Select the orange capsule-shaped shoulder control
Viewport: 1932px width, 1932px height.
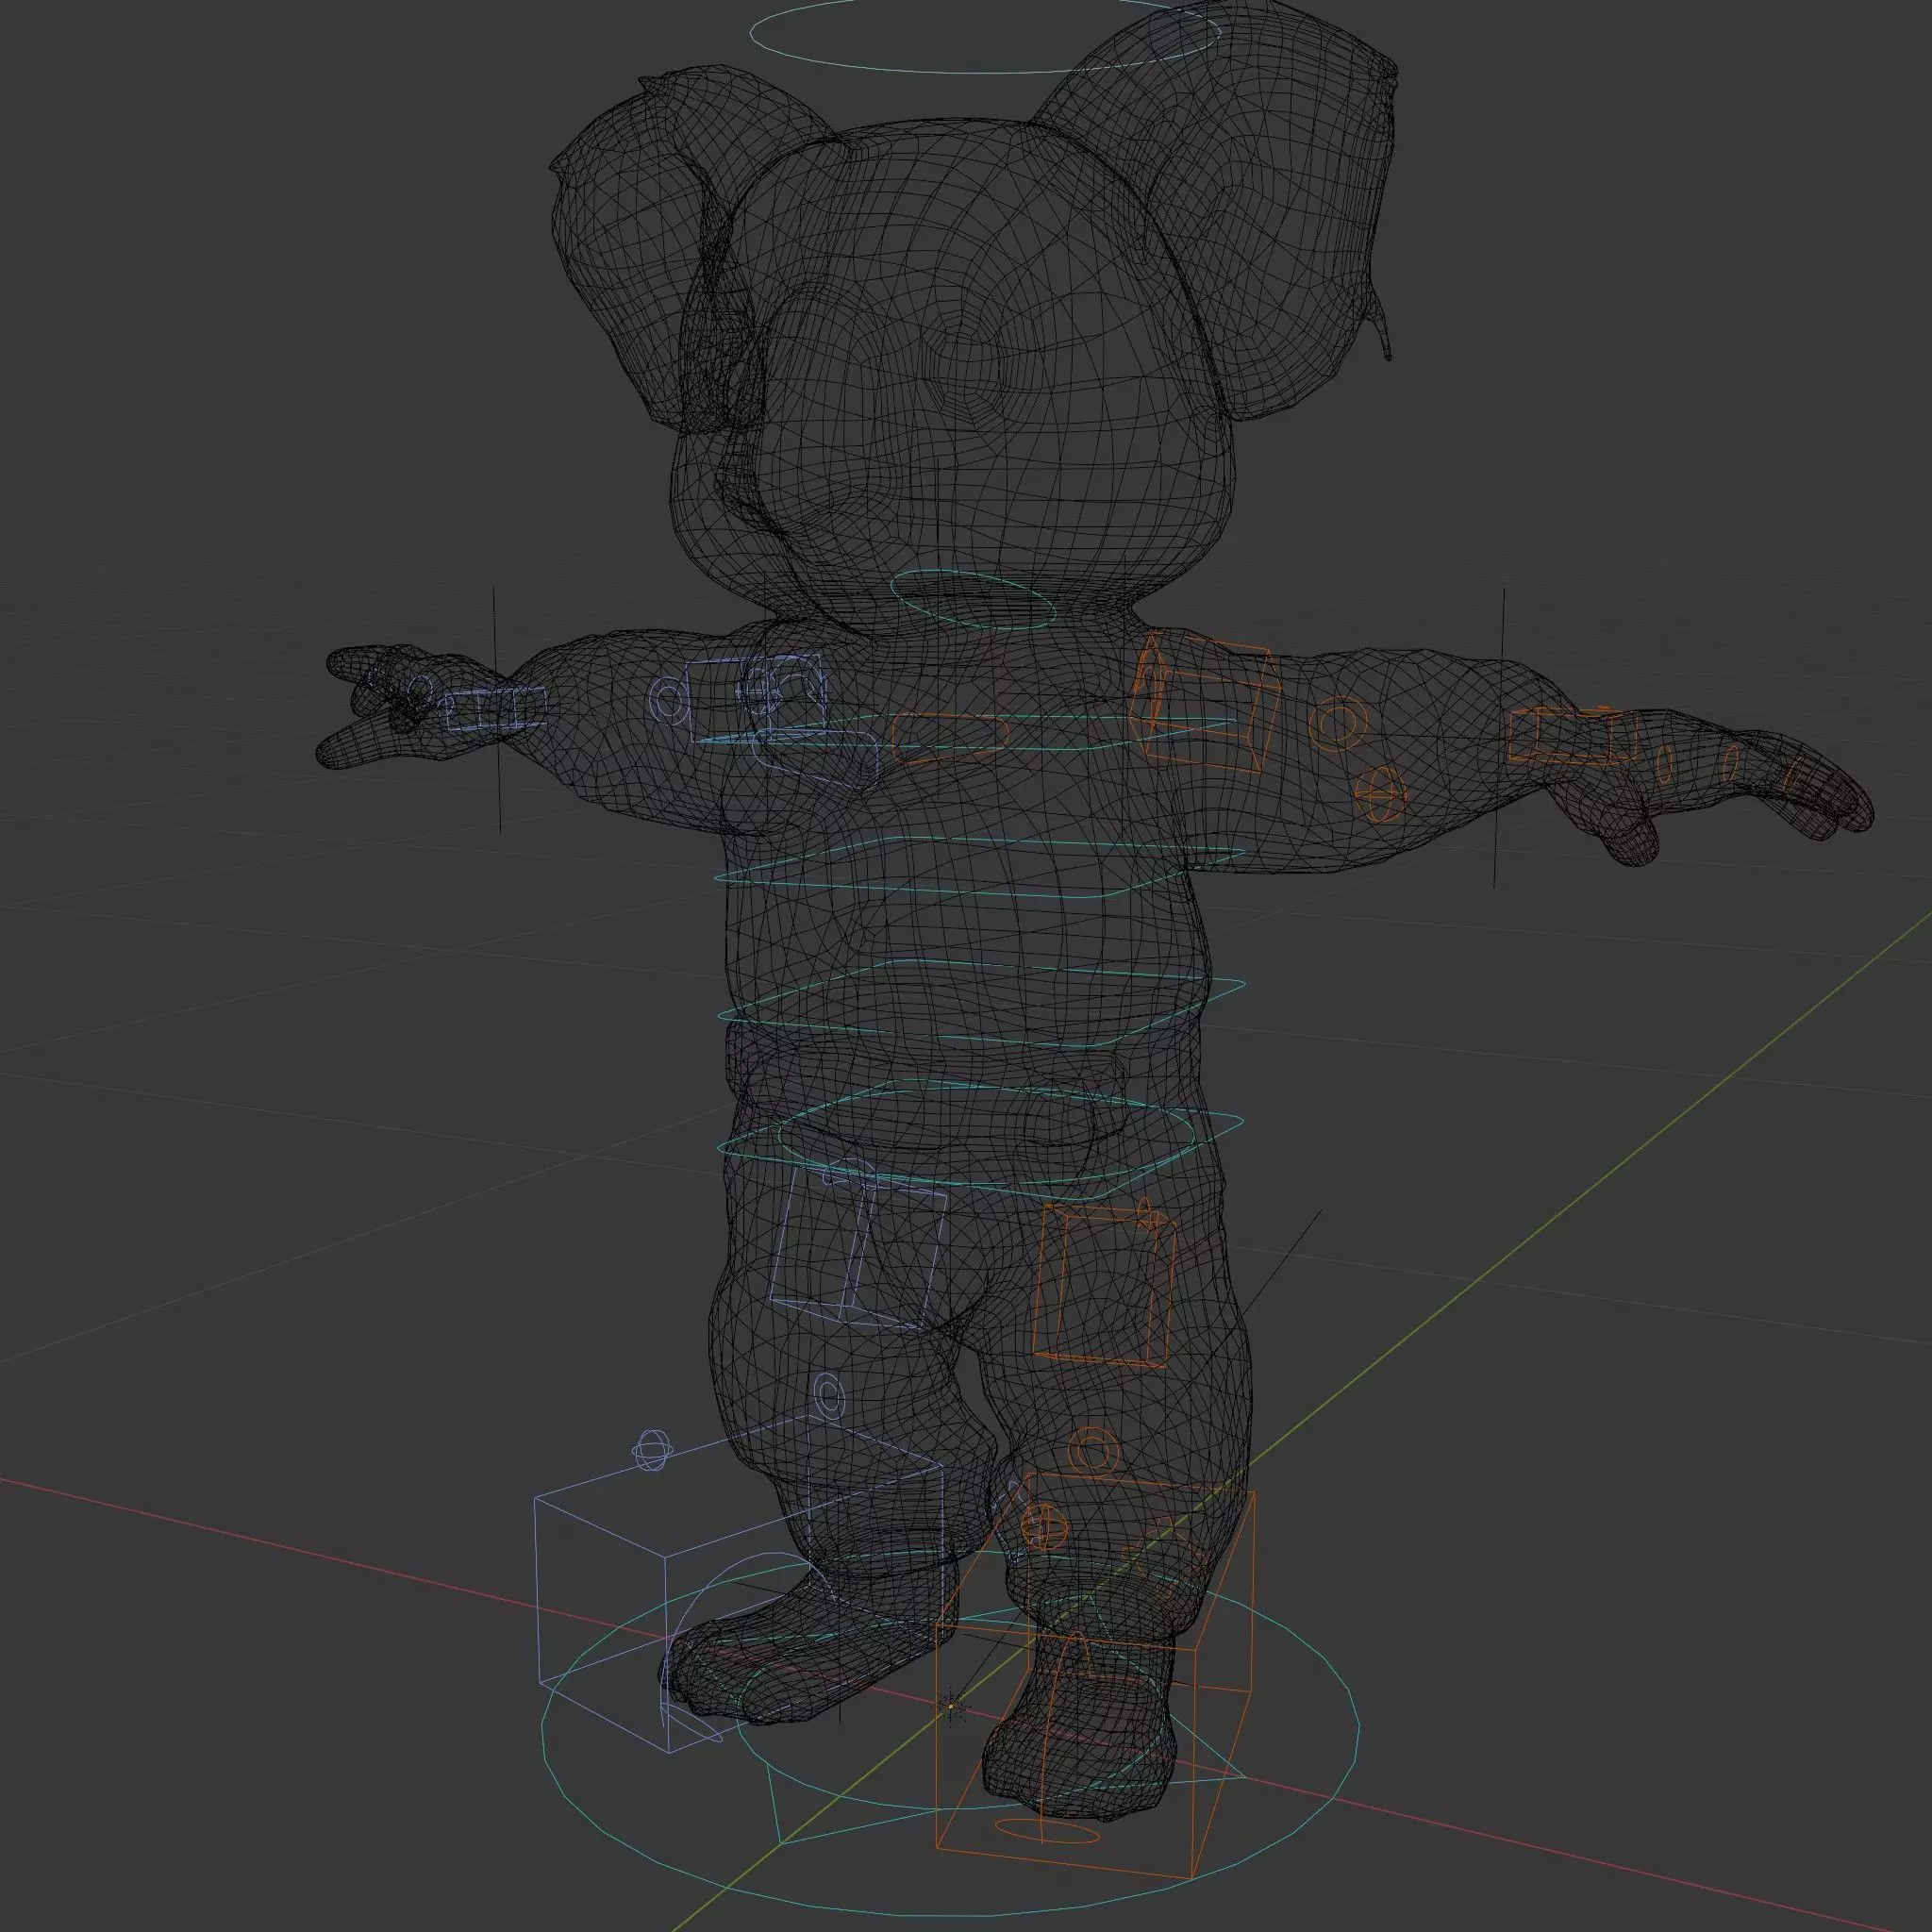coord(949,738)
